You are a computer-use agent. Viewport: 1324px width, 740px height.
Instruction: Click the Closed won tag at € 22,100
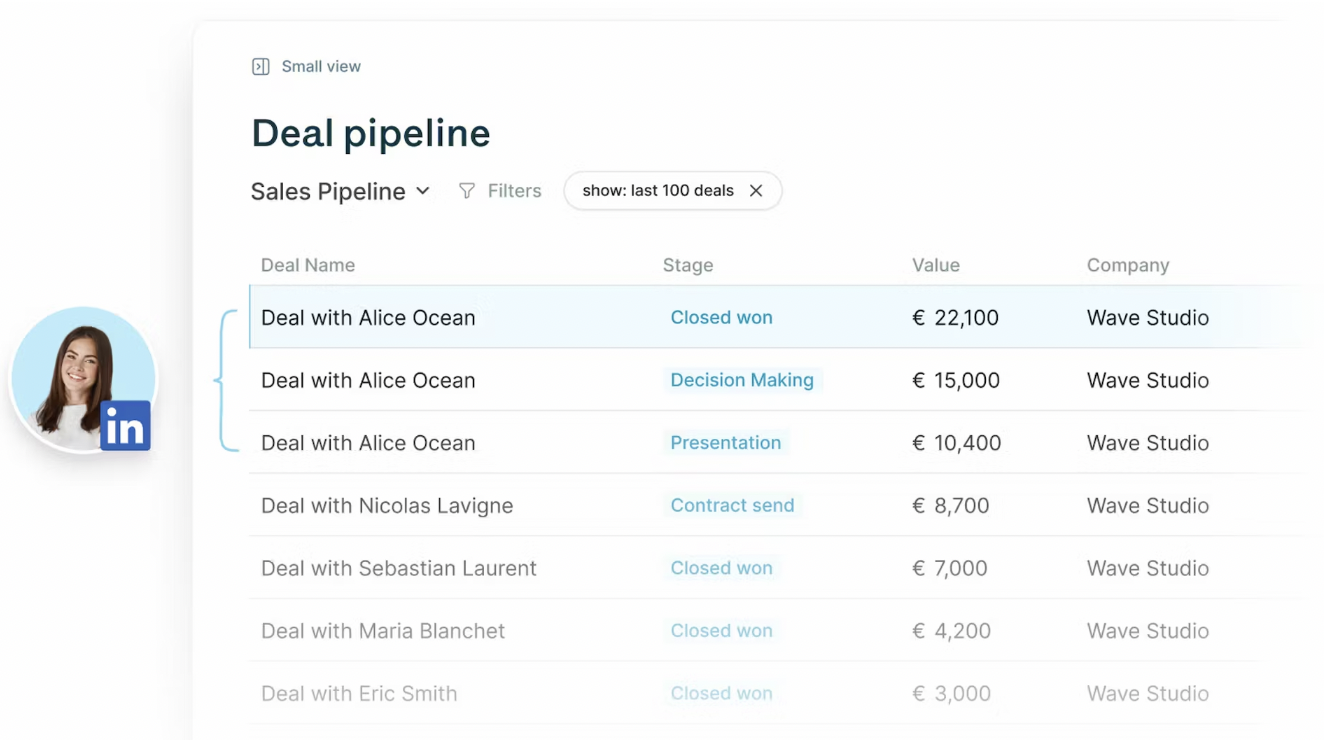pos(721,317)
